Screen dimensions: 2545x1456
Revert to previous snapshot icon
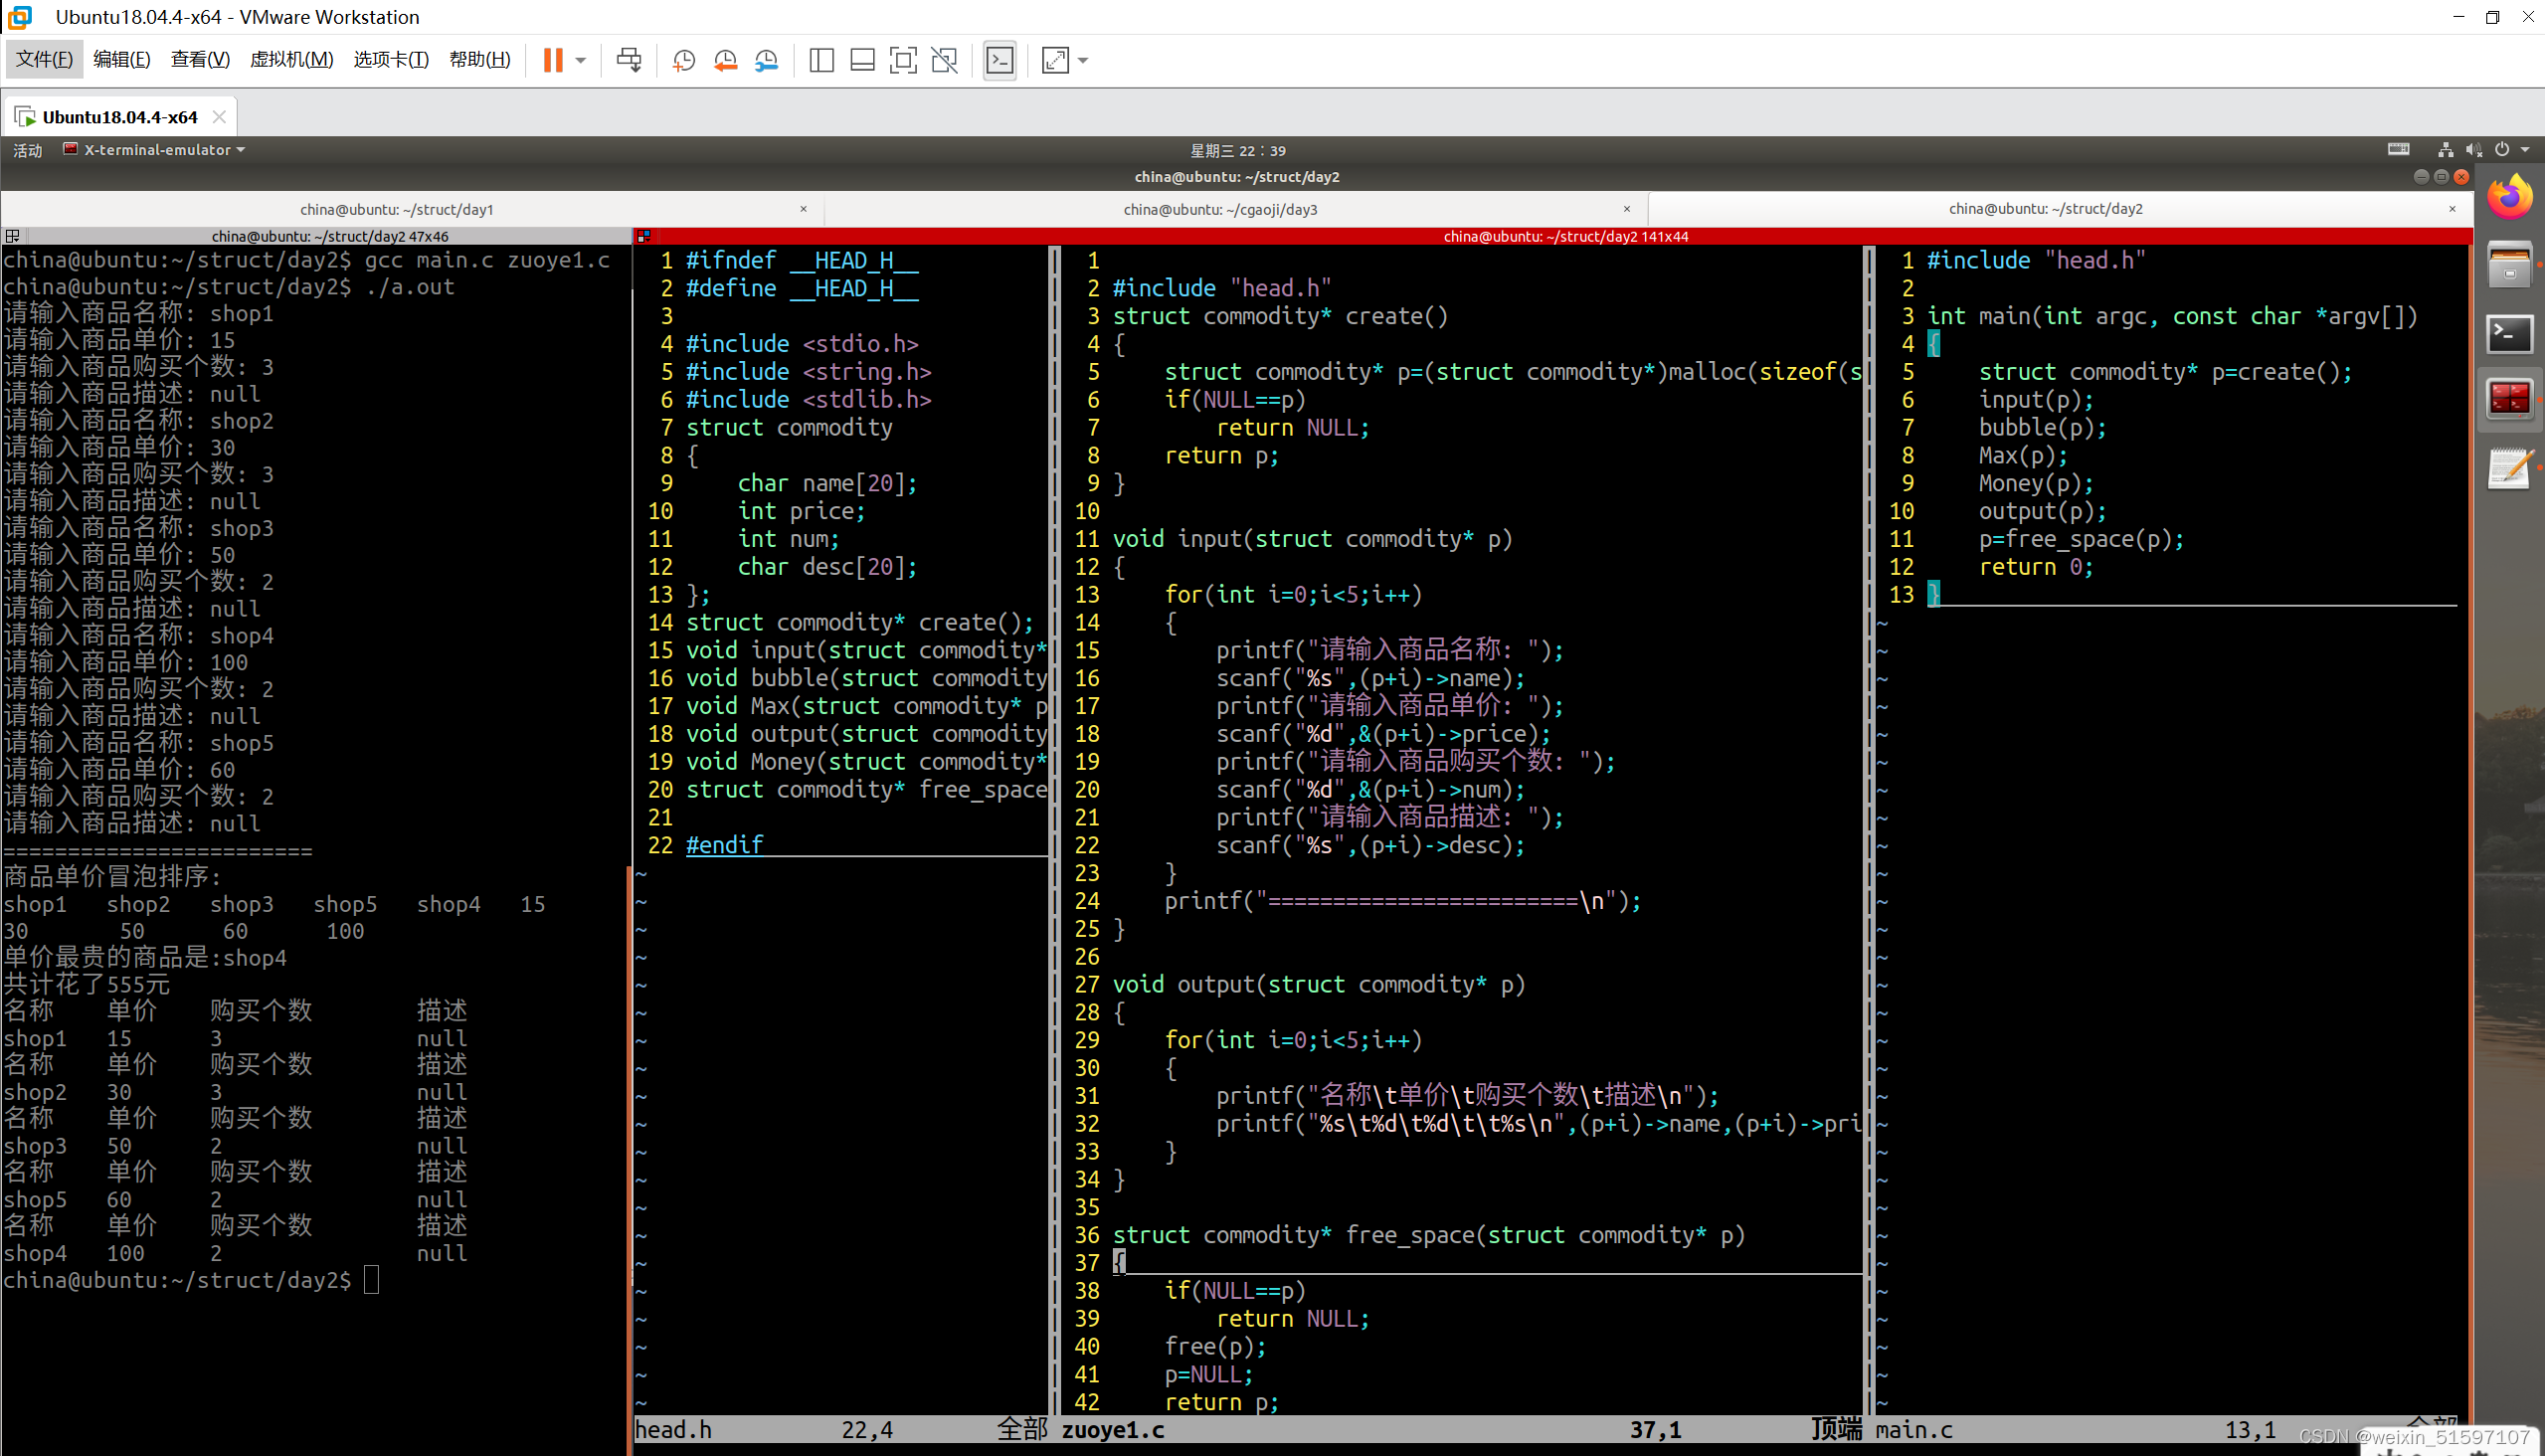(x=726, y=60)
